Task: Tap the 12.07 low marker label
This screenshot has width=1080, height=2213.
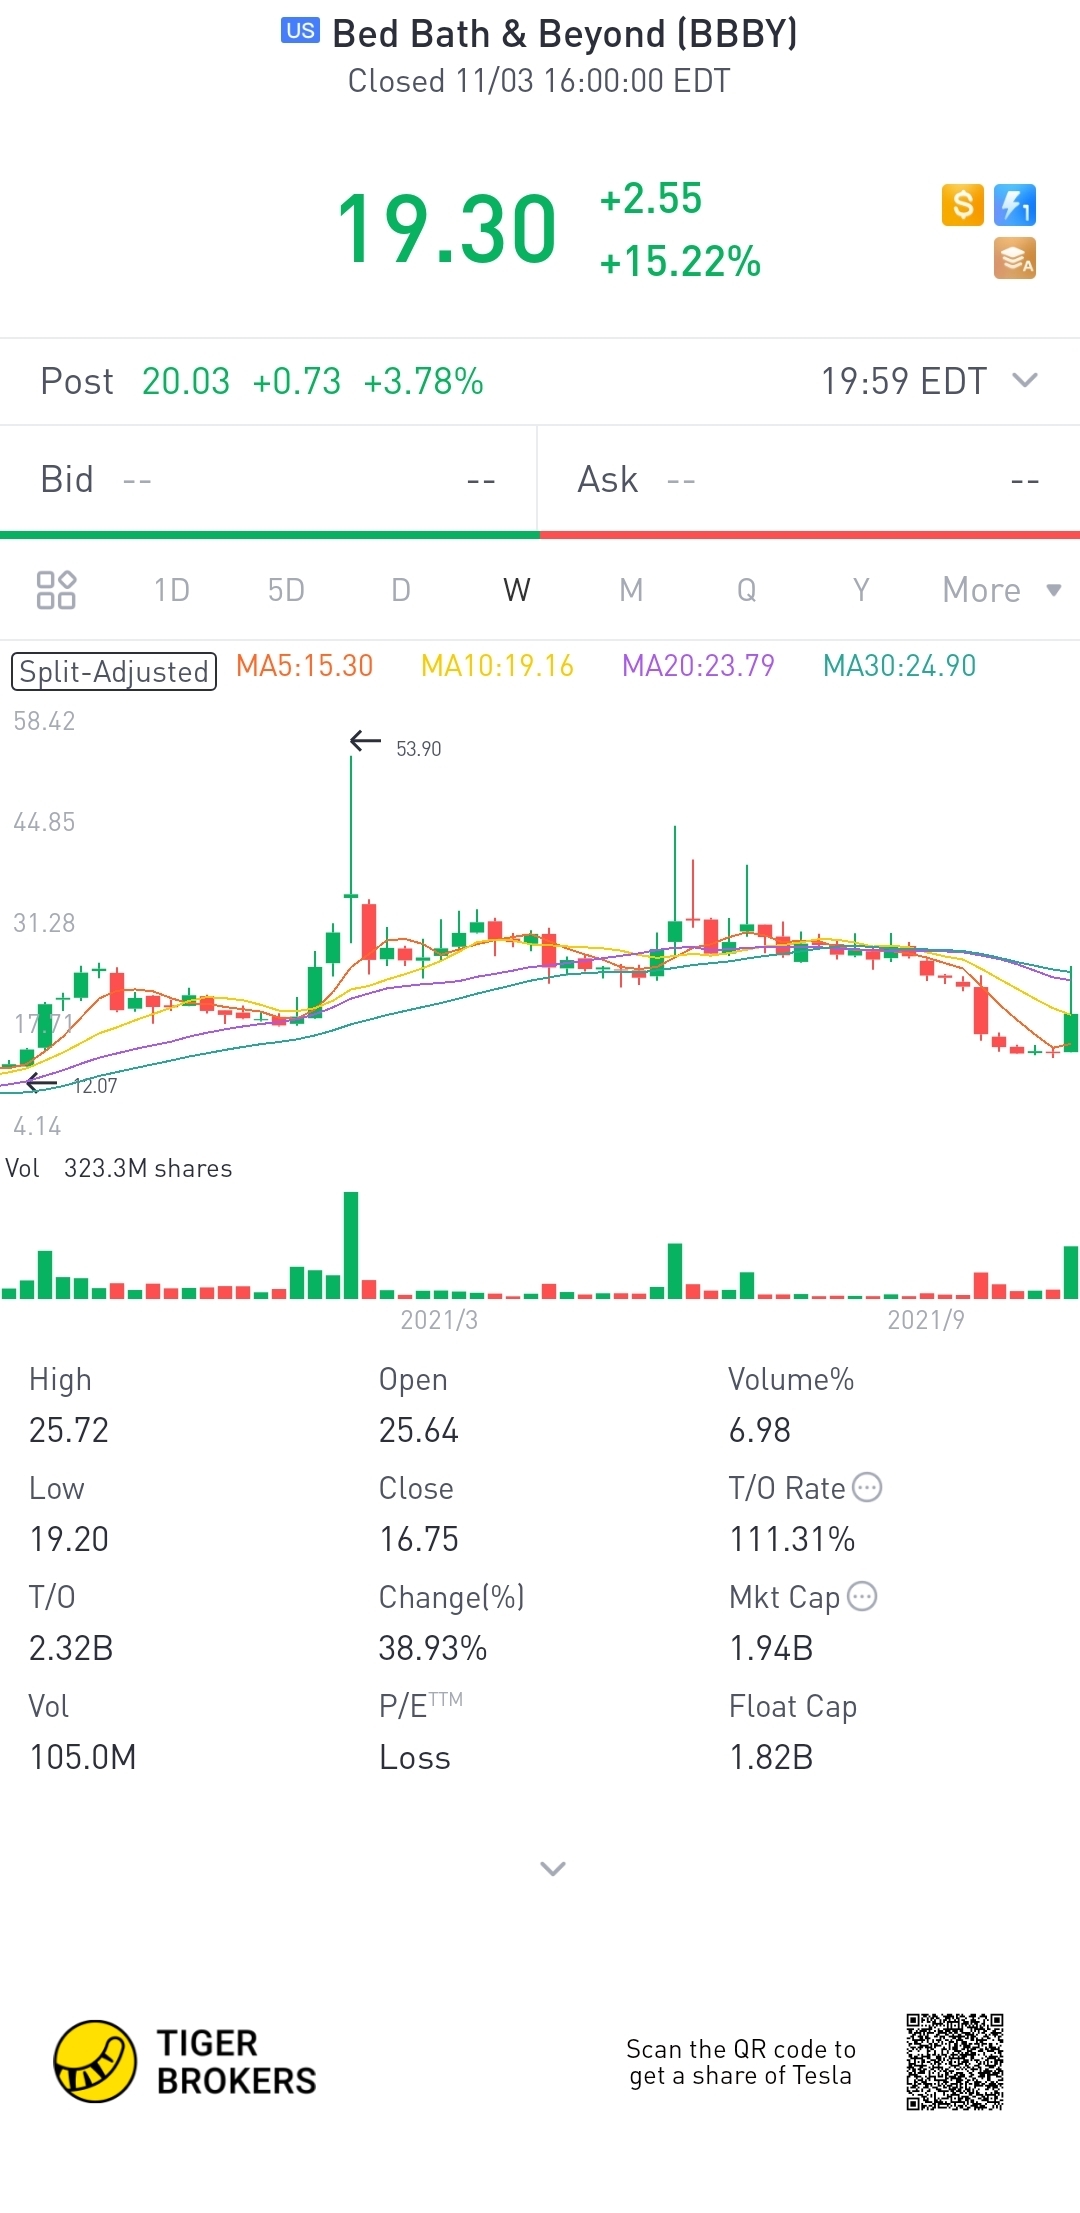Action: pos(95,1086)
